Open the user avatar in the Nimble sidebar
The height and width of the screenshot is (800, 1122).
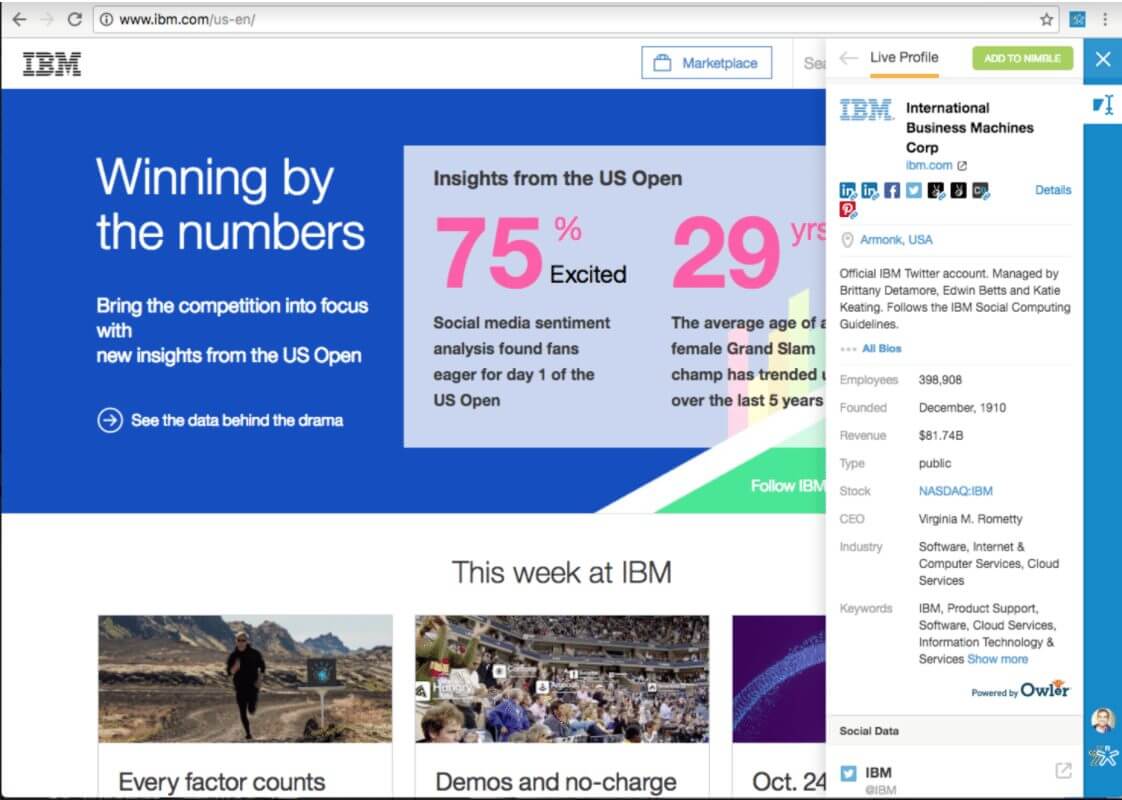pyautogui.click(x=1102, y=720)
